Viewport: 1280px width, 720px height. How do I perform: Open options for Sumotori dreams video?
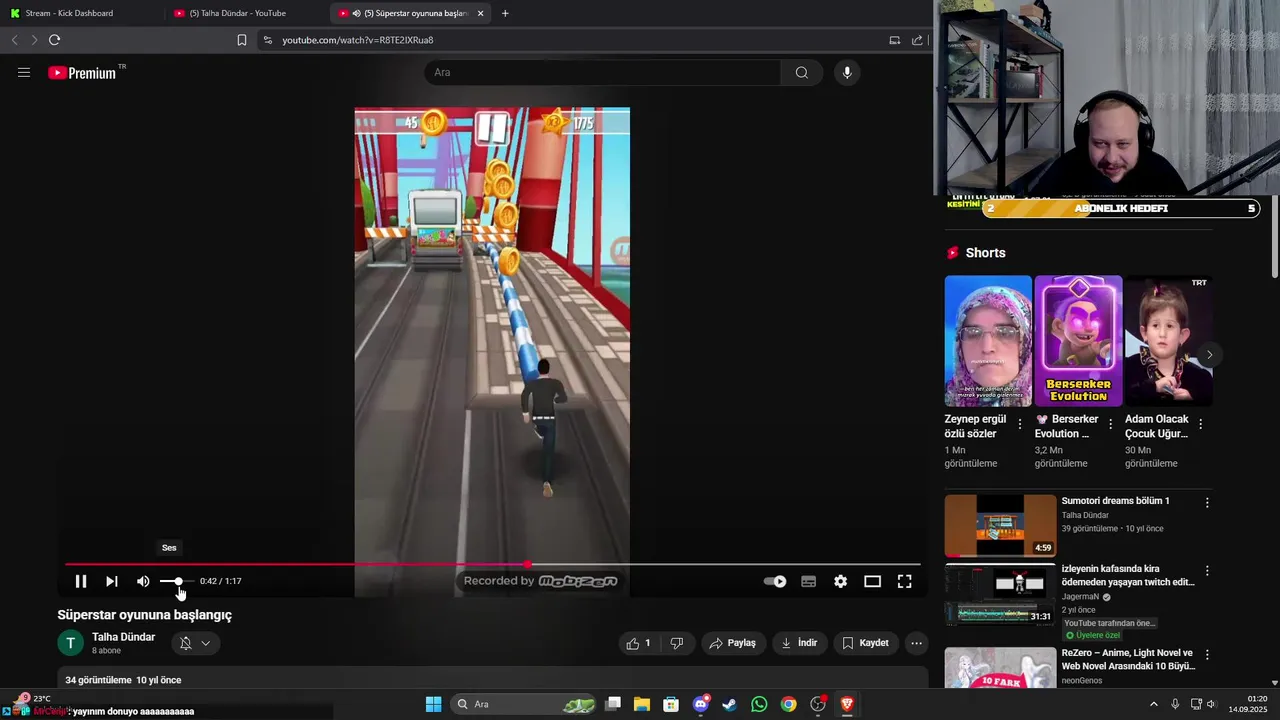click(1207, 503)
